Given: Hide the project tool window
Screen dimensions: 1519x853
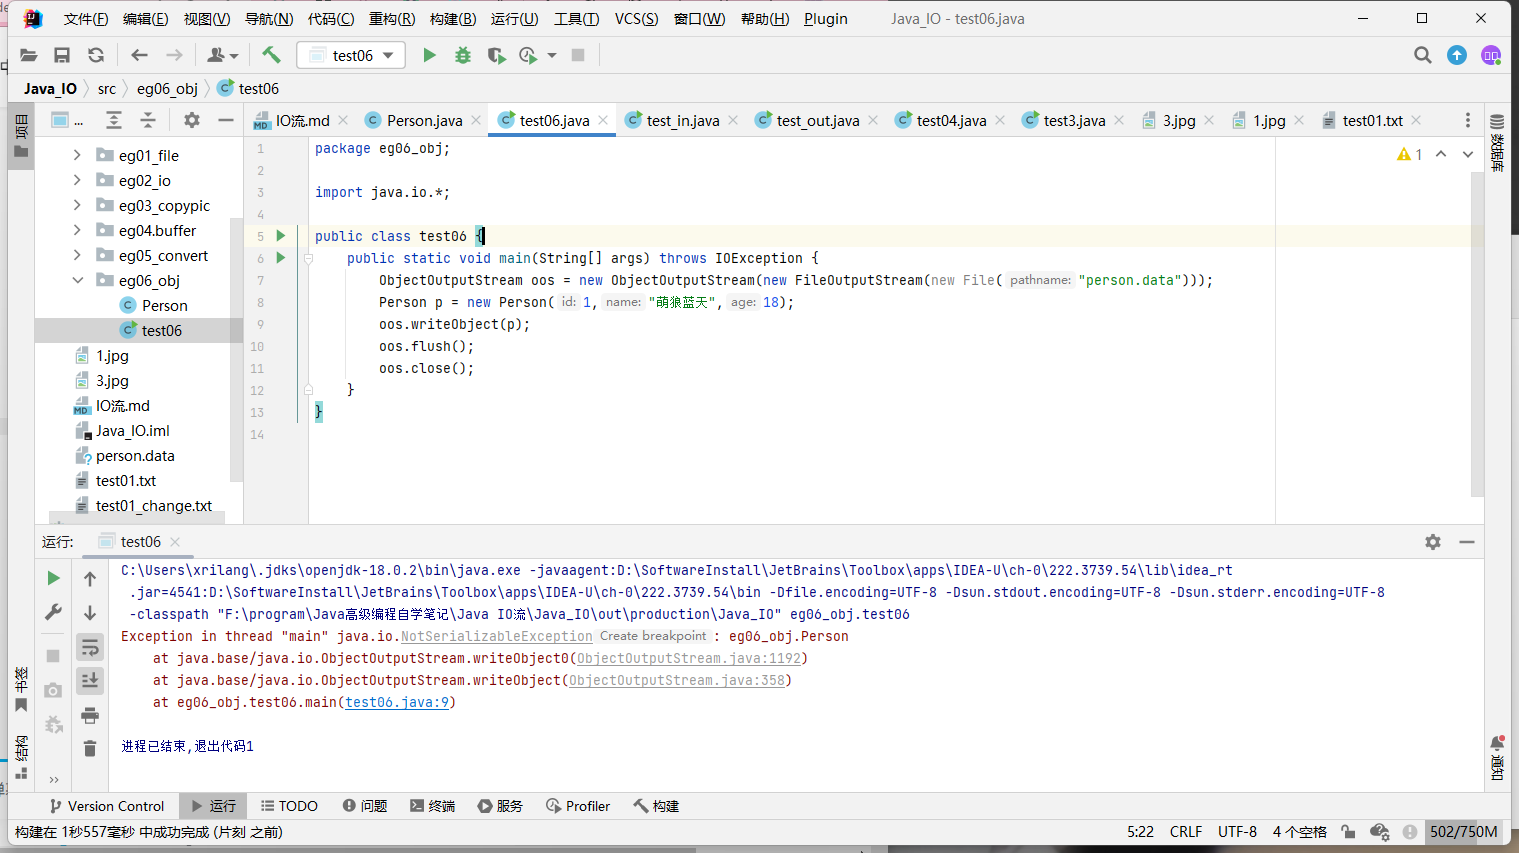Looking at the screenshot, I should 226,120.
